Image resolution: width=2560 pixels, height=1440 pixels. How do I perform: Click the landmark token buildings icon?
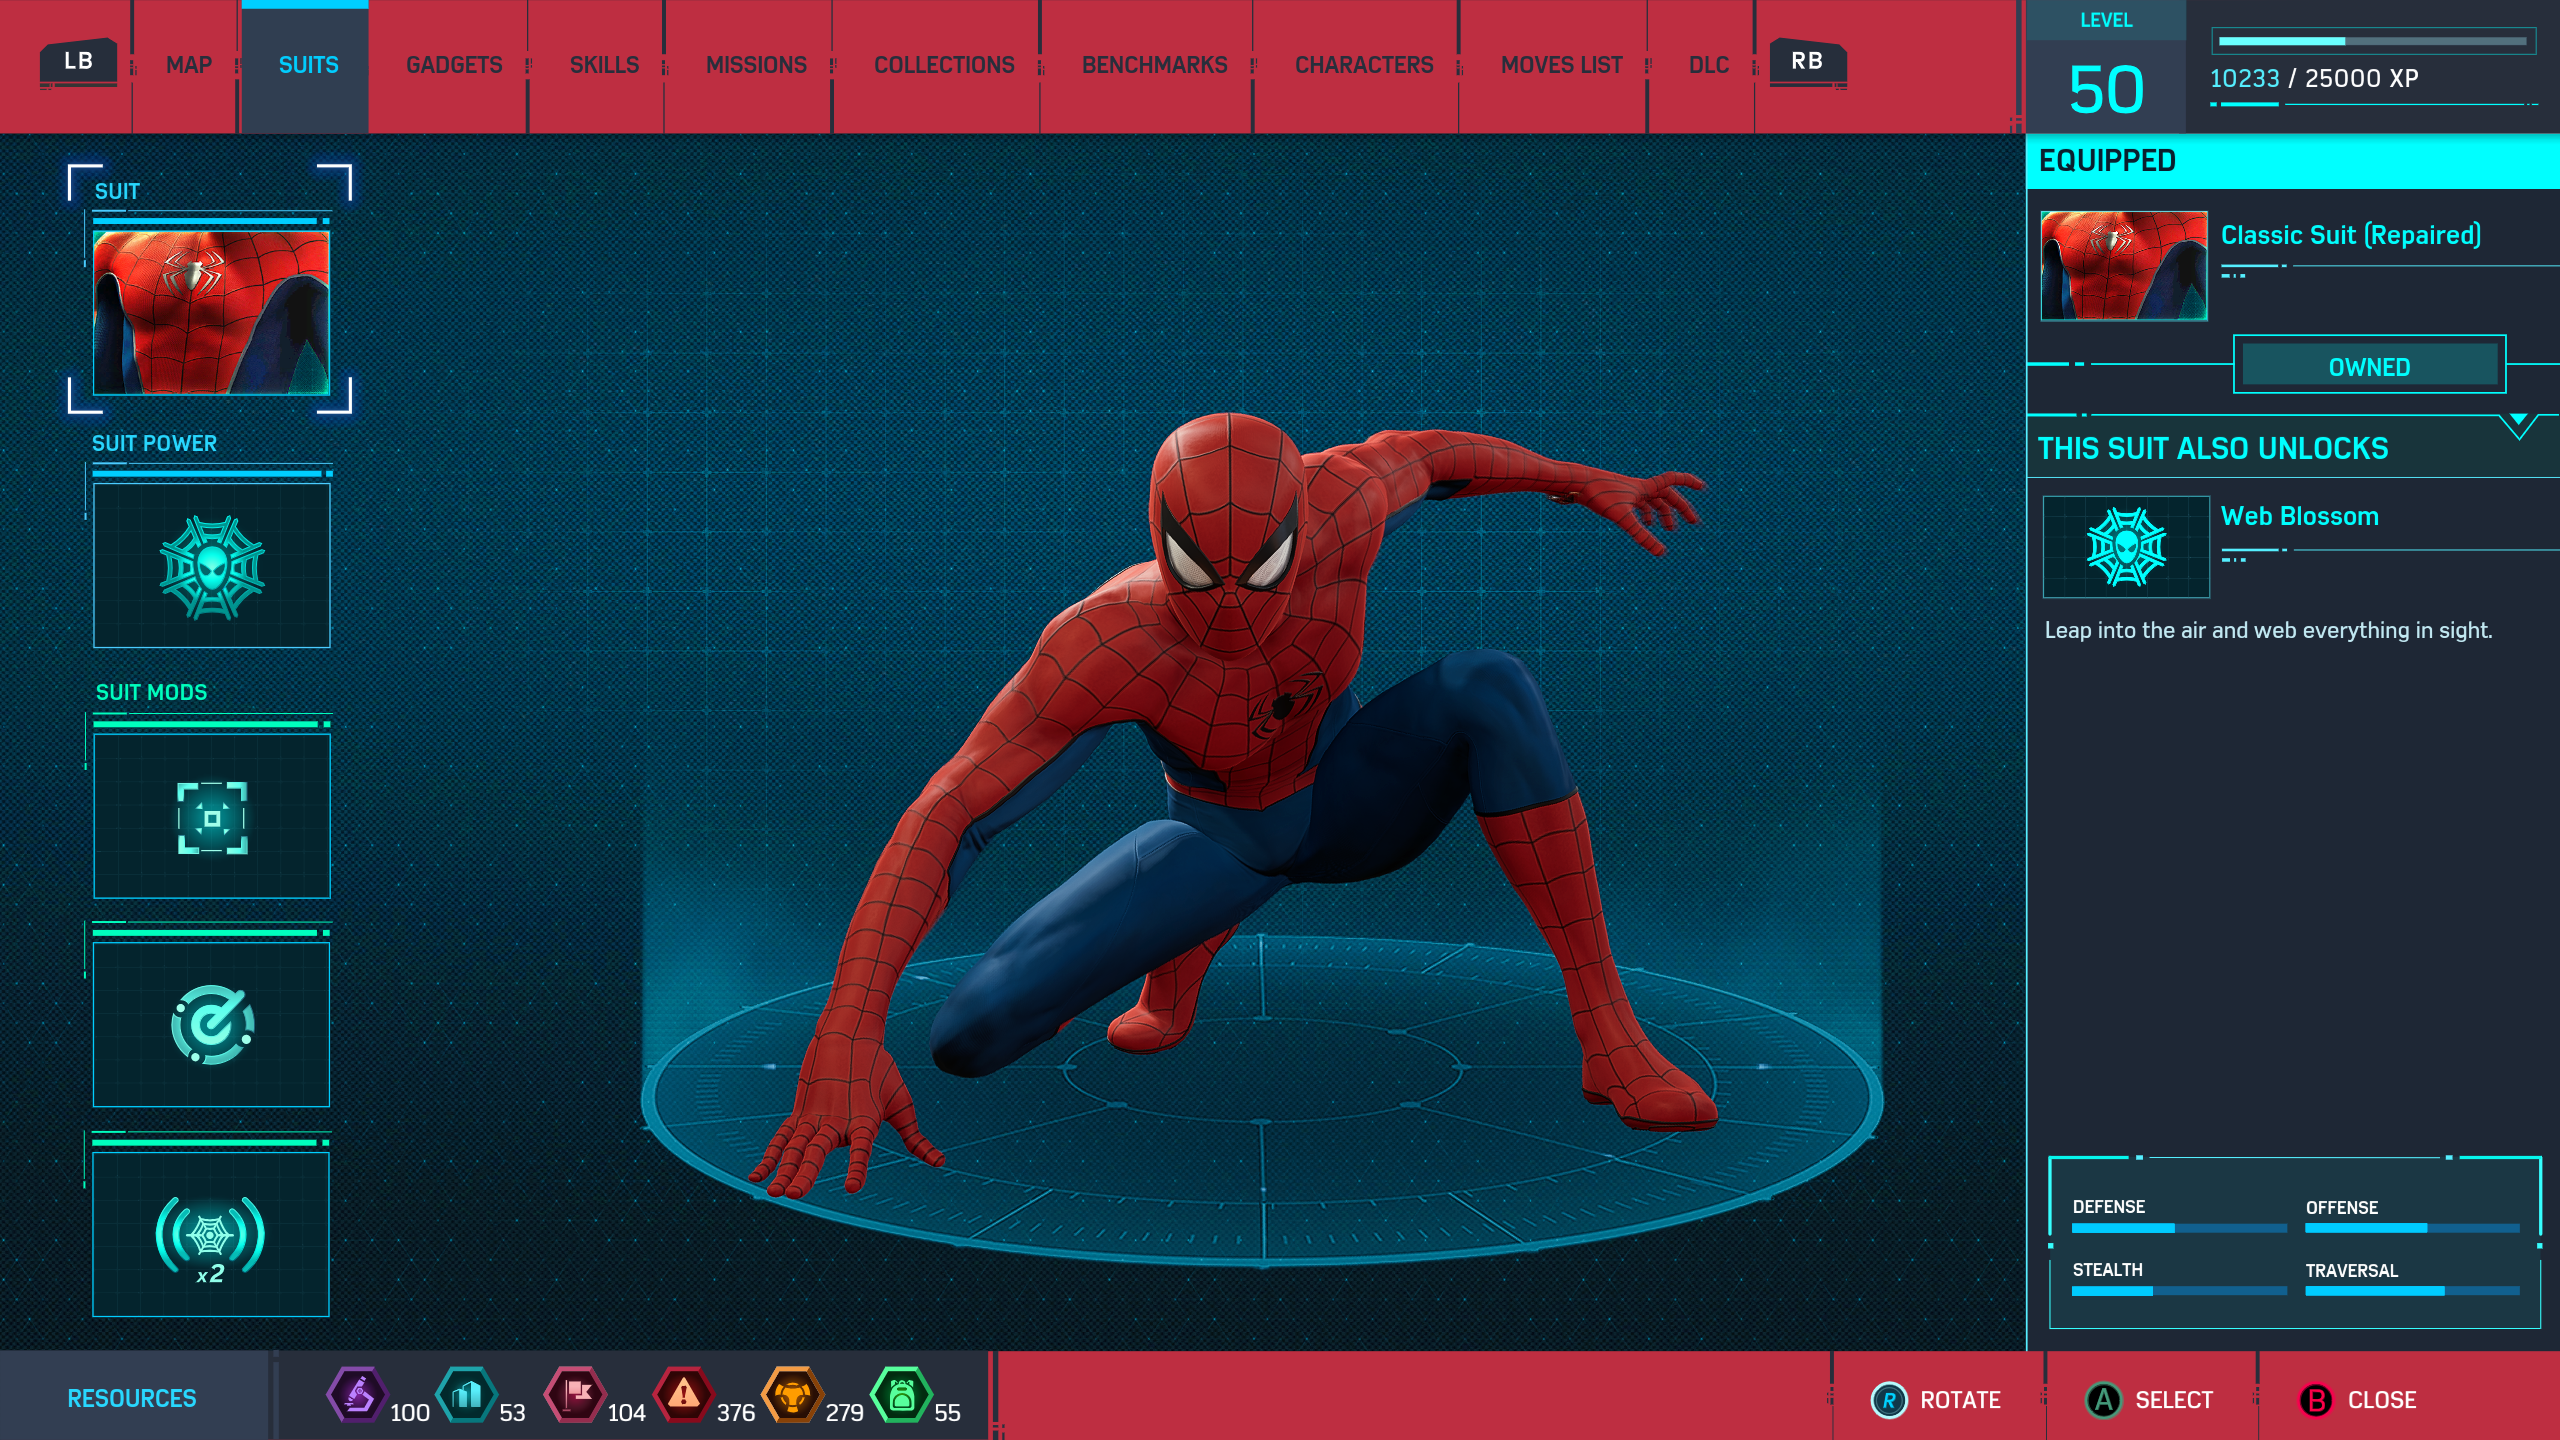point(466,1395)
